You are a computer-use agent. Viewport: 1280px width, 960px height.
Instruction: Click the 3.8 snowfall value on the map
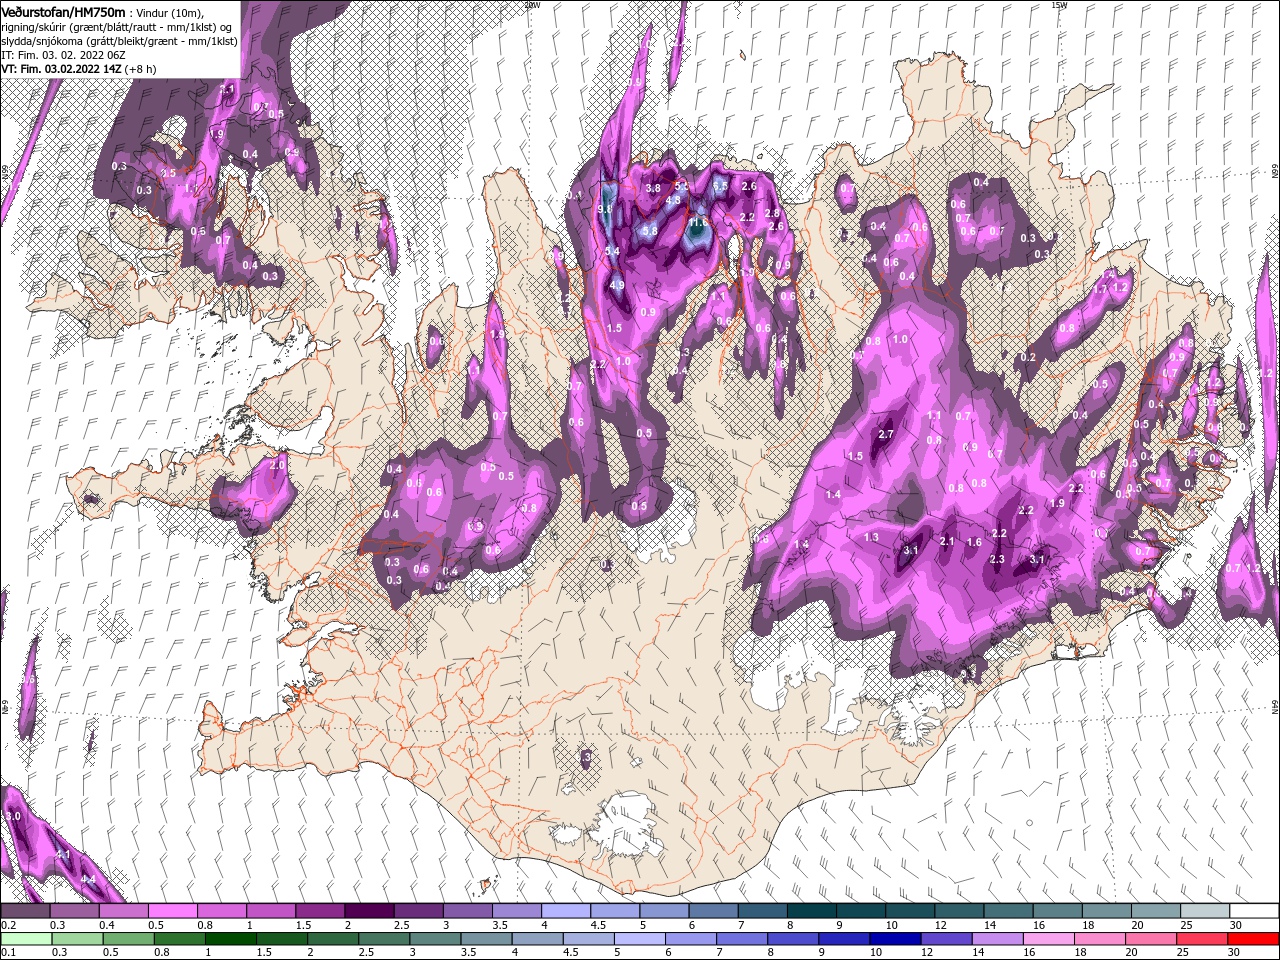click(x=654, y=188)
